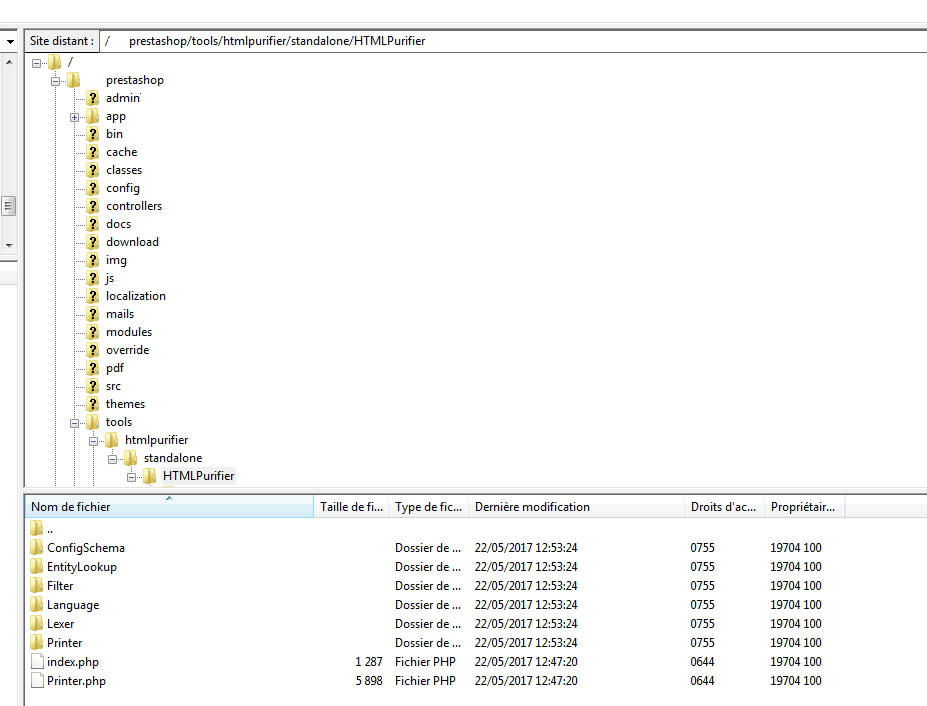
Task: Click the controllers folder question-mark icon
Action: [93, 206]
